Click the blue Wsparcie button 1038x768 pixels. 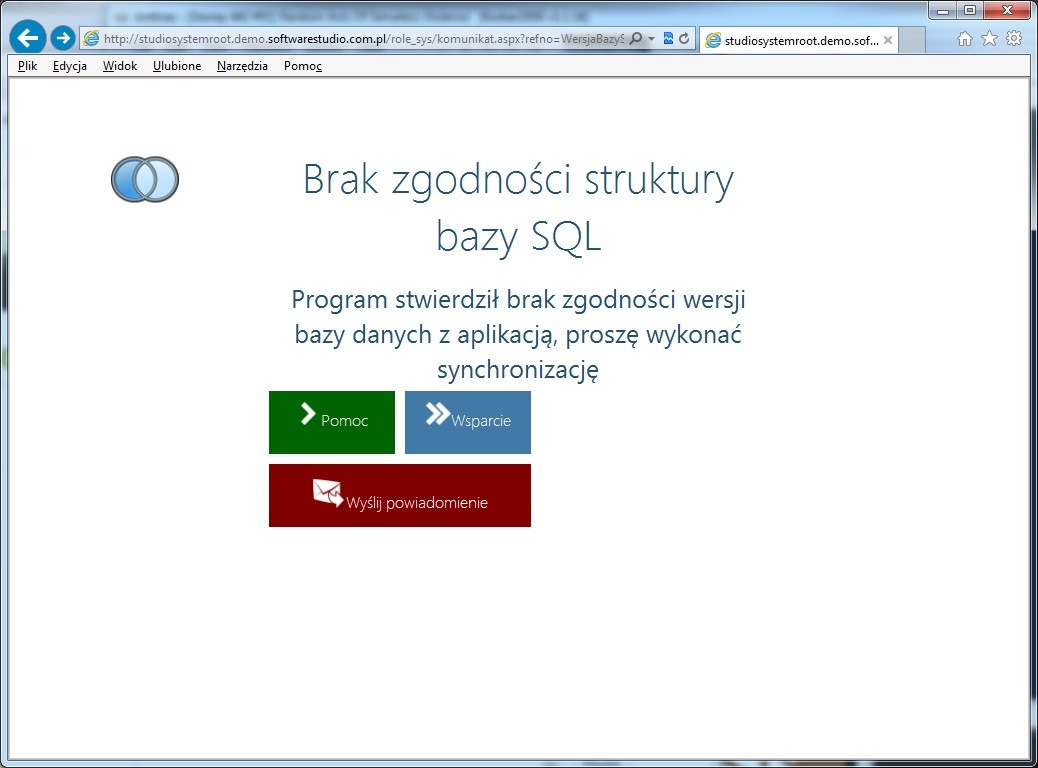[x=468, y=422]
